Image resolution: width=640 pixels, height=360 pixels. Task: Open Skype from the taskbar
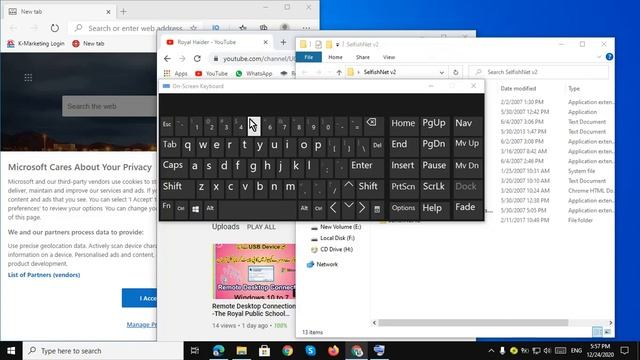[x=311, y=351]
